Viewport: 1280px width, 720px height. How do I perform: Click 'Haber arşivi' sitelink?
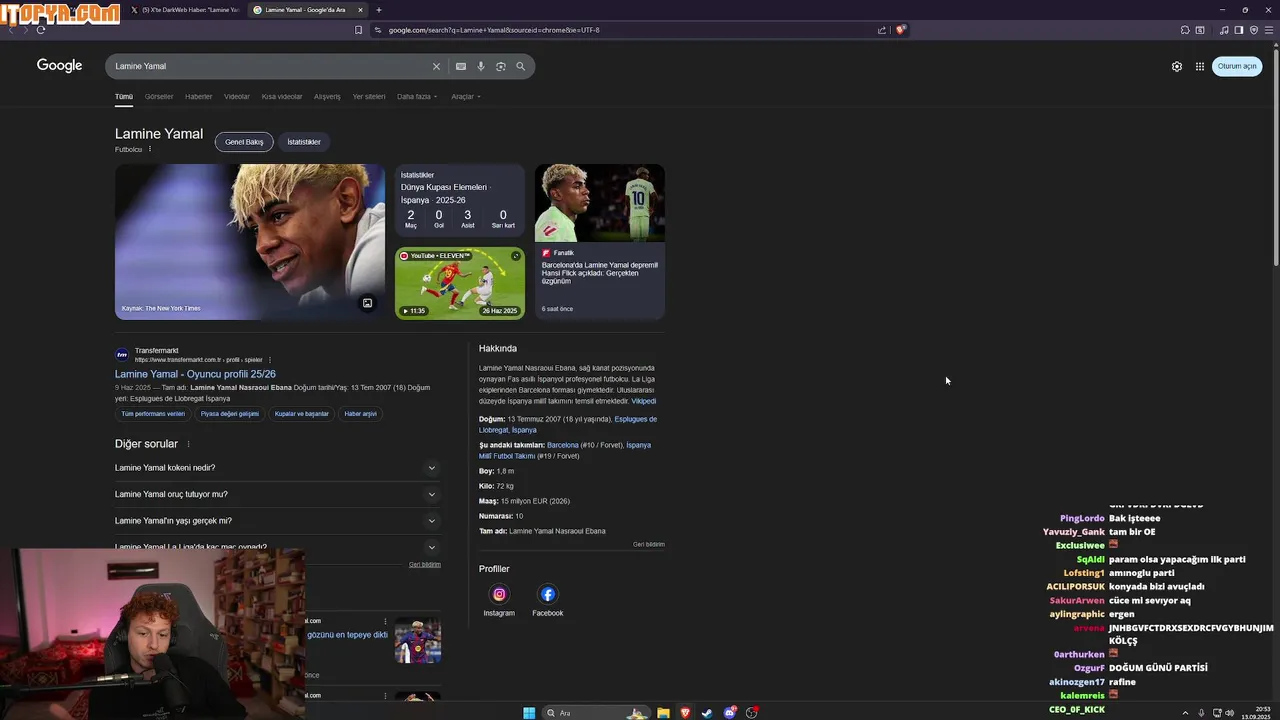[361, 414]
